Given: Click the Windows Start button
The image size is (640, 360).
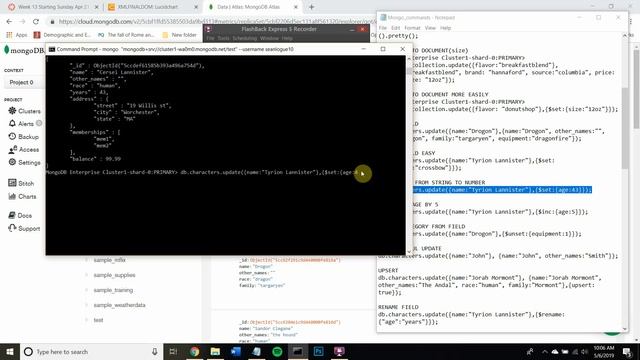Looking at the screenshot, I should pos(10,351).
